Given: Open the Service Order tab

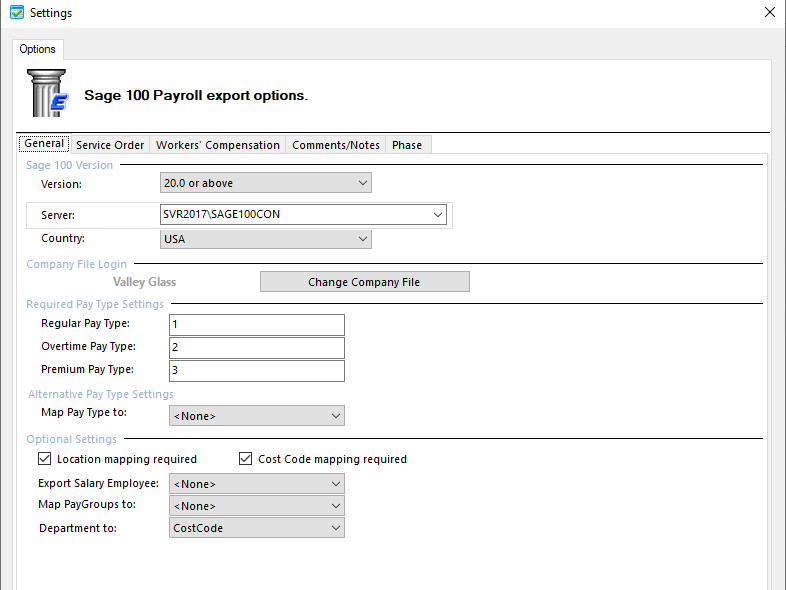Looking at the screenshot, I should [x=110, y=145].
